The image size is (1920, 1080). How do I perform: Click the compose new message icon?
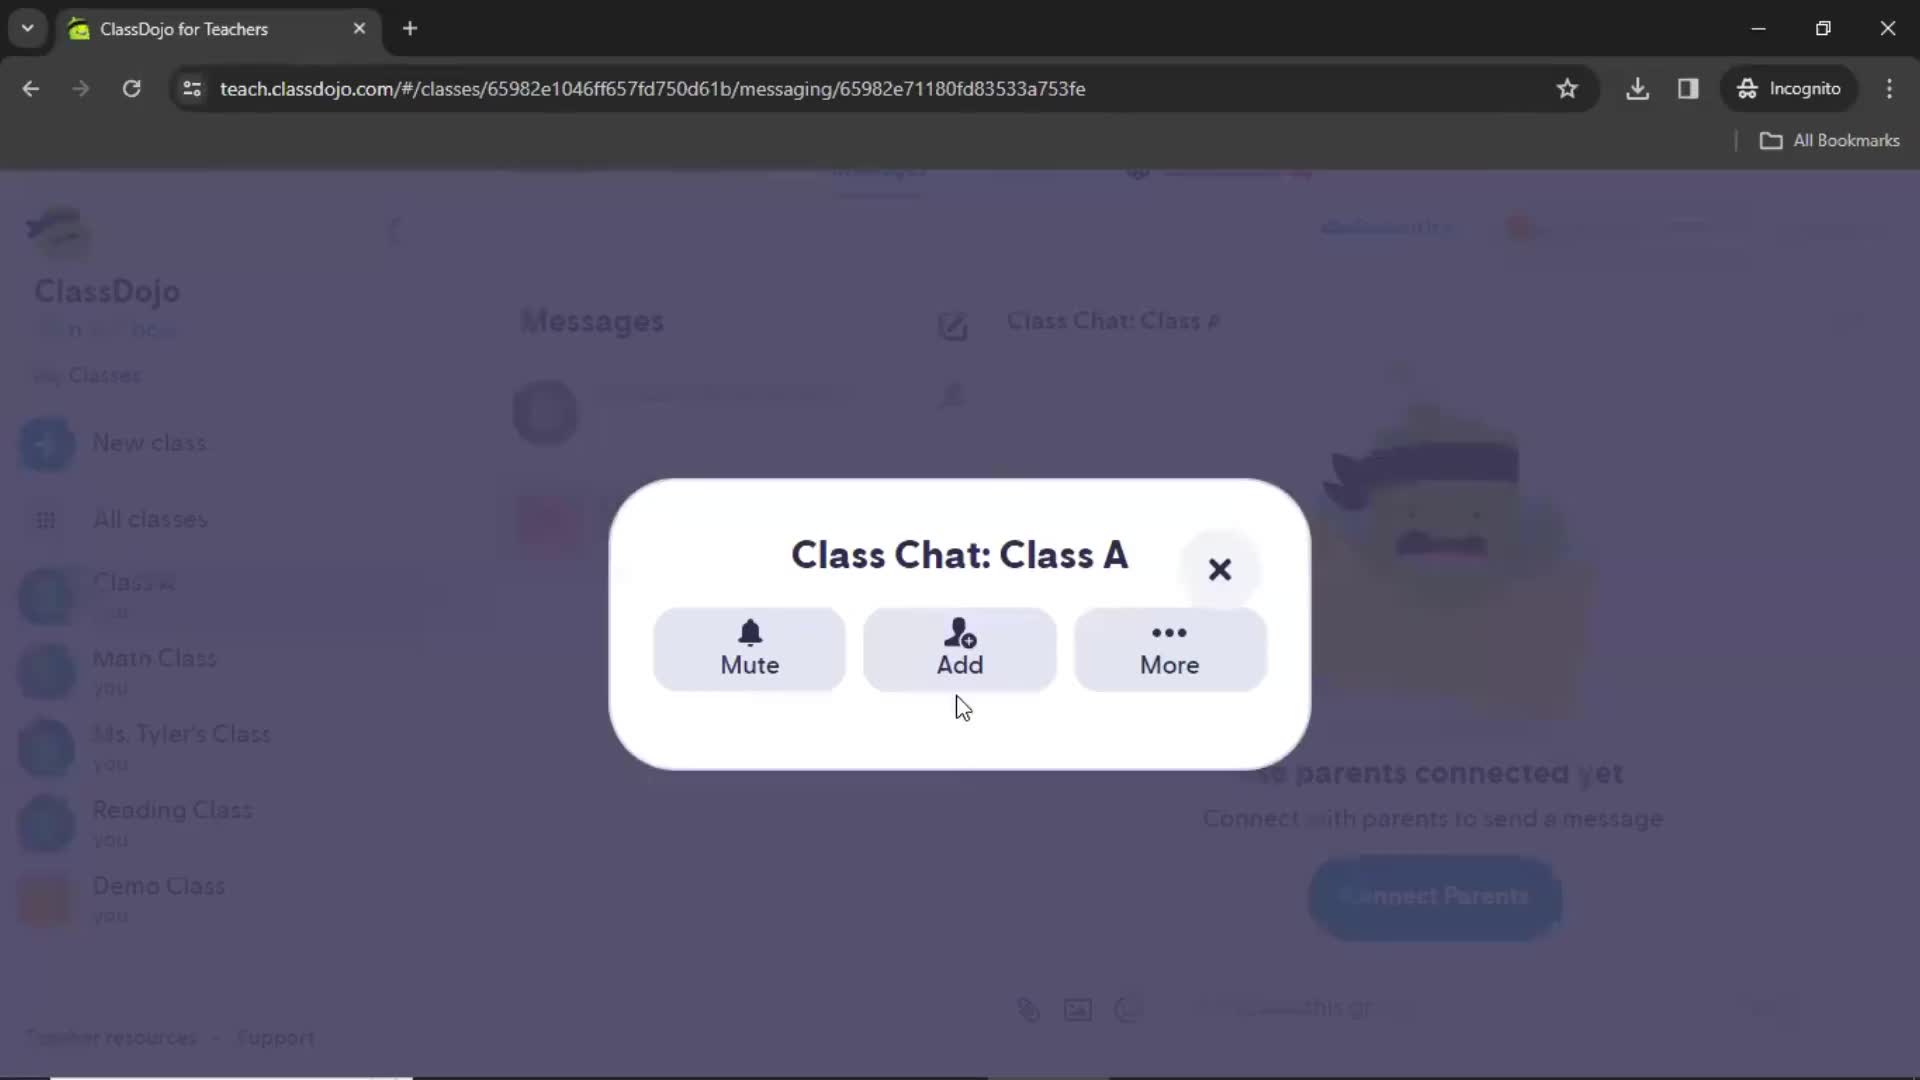(x=952, y=324)
